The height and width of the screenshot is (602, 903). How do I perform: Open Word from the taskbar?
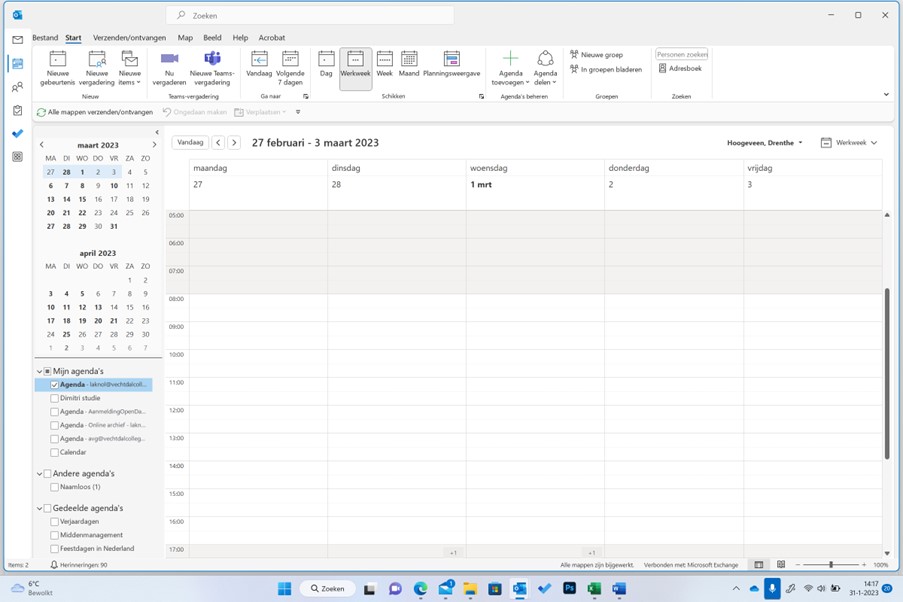[619, 588]
